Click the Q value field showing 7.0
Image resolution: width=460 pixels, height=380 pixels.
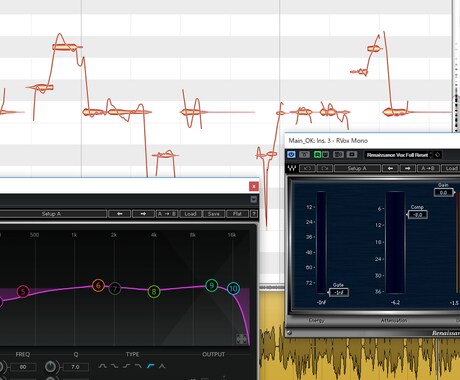(x=76, y=367)
